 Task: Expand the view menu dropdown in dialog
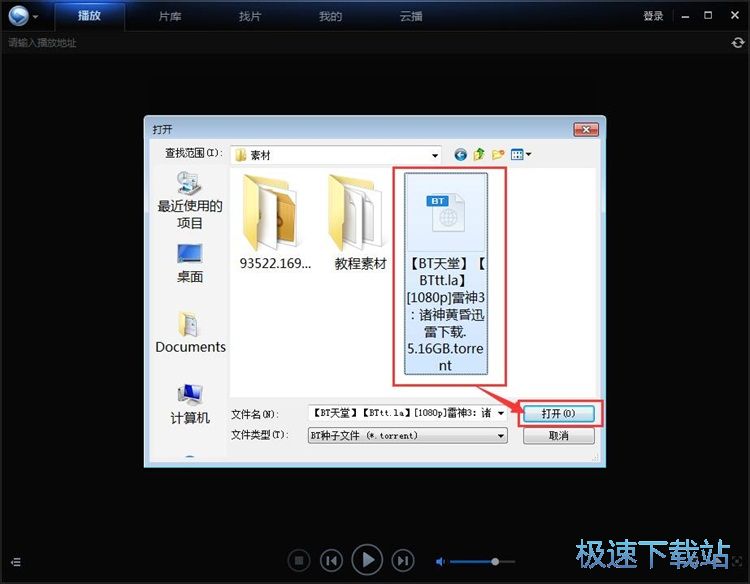tap(521, 155)
